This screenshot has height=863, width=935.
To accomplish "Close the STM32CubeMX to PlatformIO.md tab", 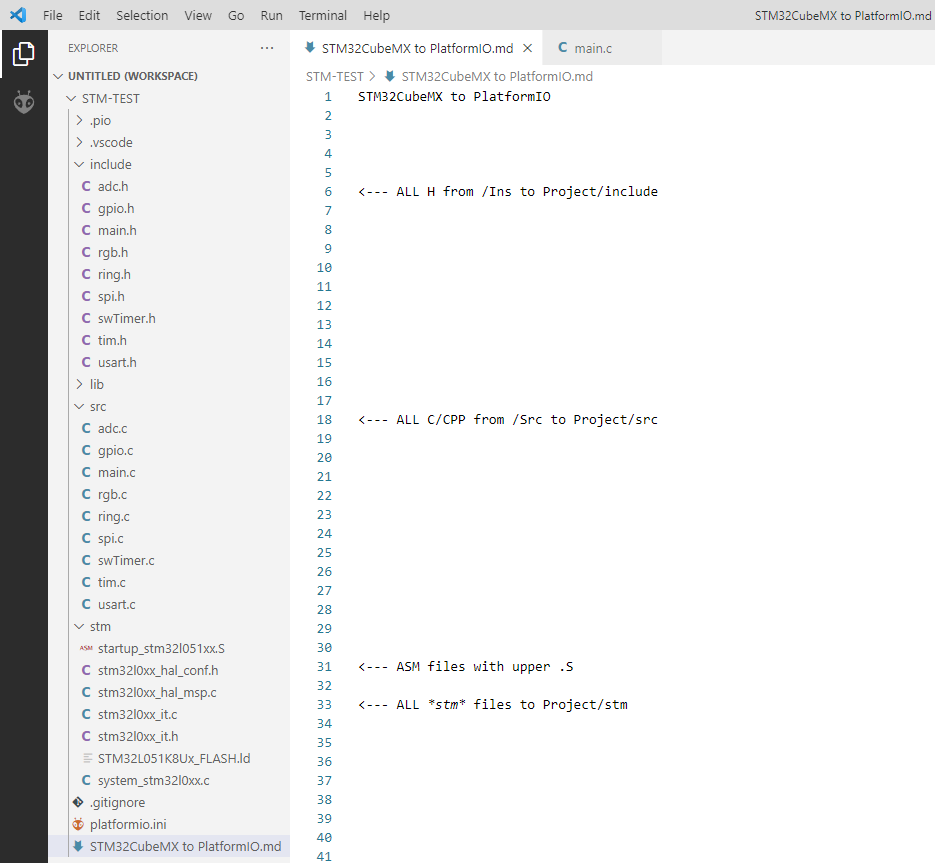I will [x=527, y=48].
